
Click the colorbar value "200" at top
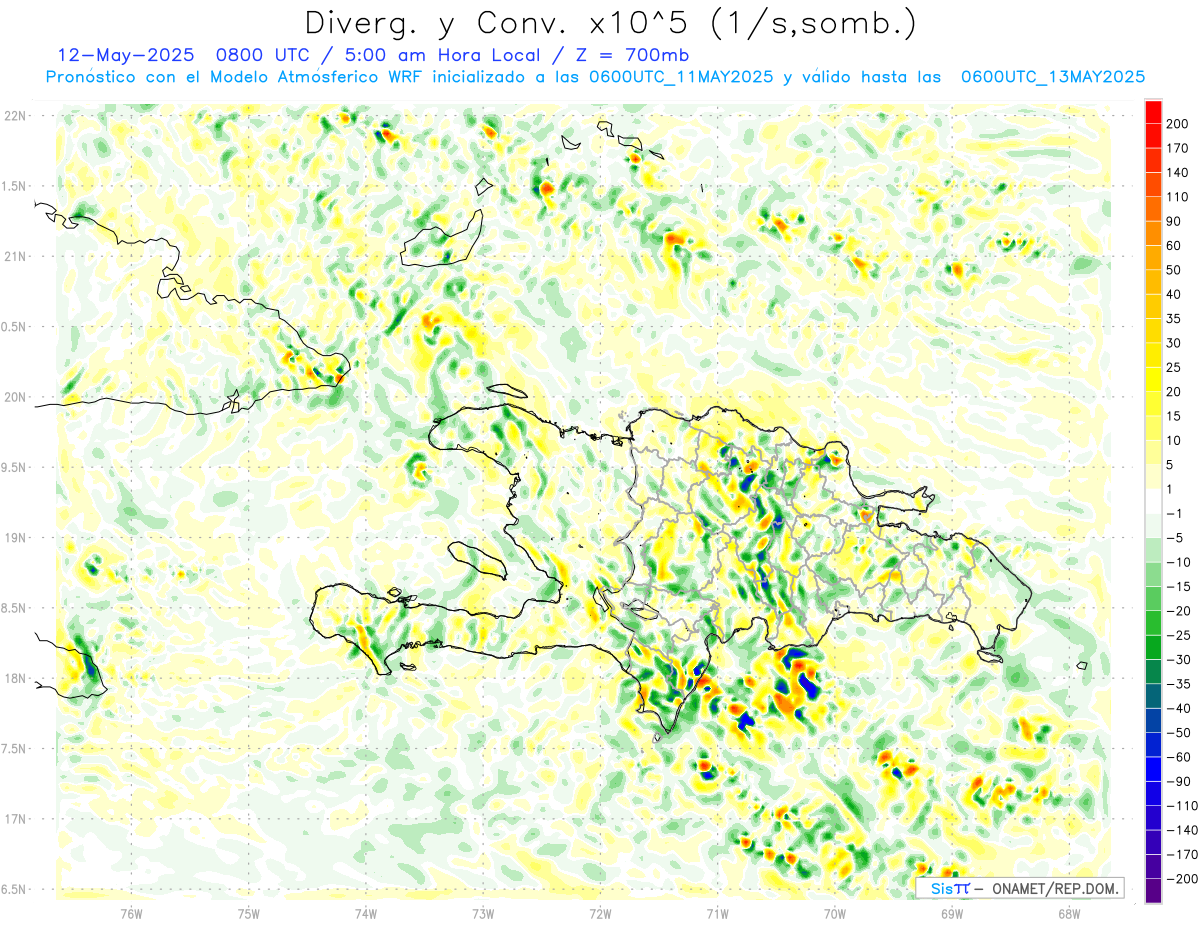(x=1177, y=124)
